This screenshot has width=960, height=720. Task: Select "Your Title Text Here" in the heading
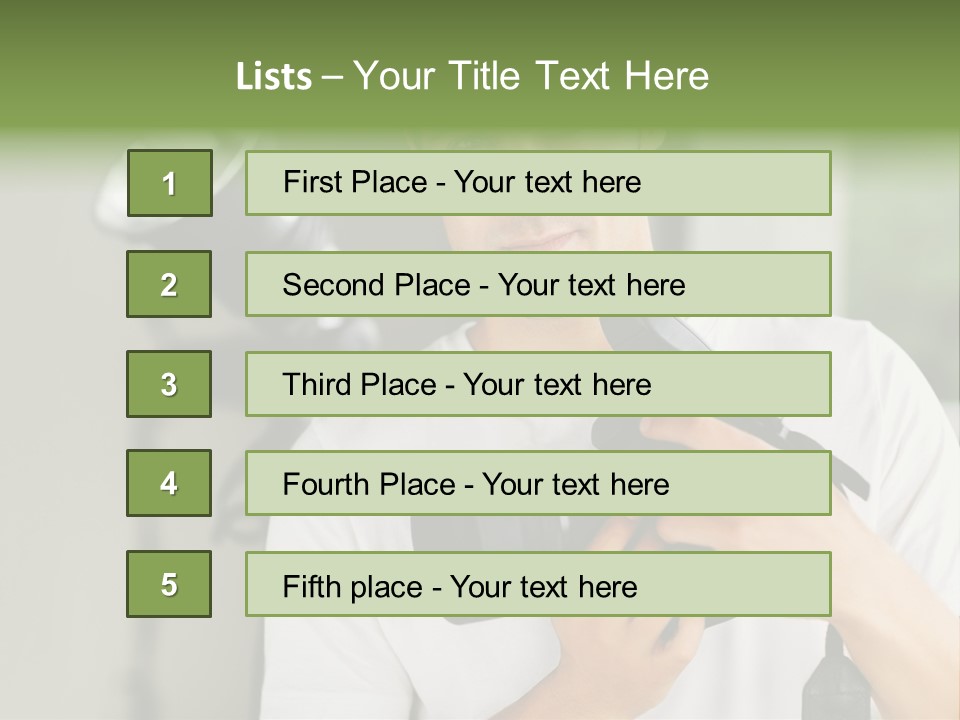(531, 76)
